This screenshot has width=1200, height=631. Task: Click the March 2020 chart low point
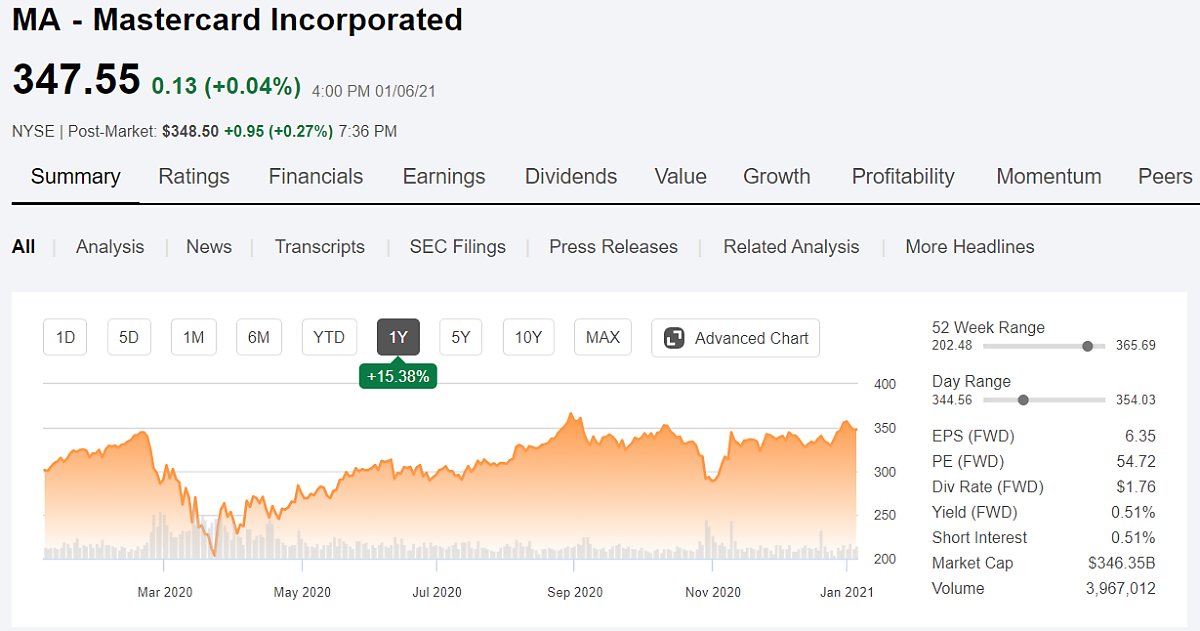pos(214,553)
